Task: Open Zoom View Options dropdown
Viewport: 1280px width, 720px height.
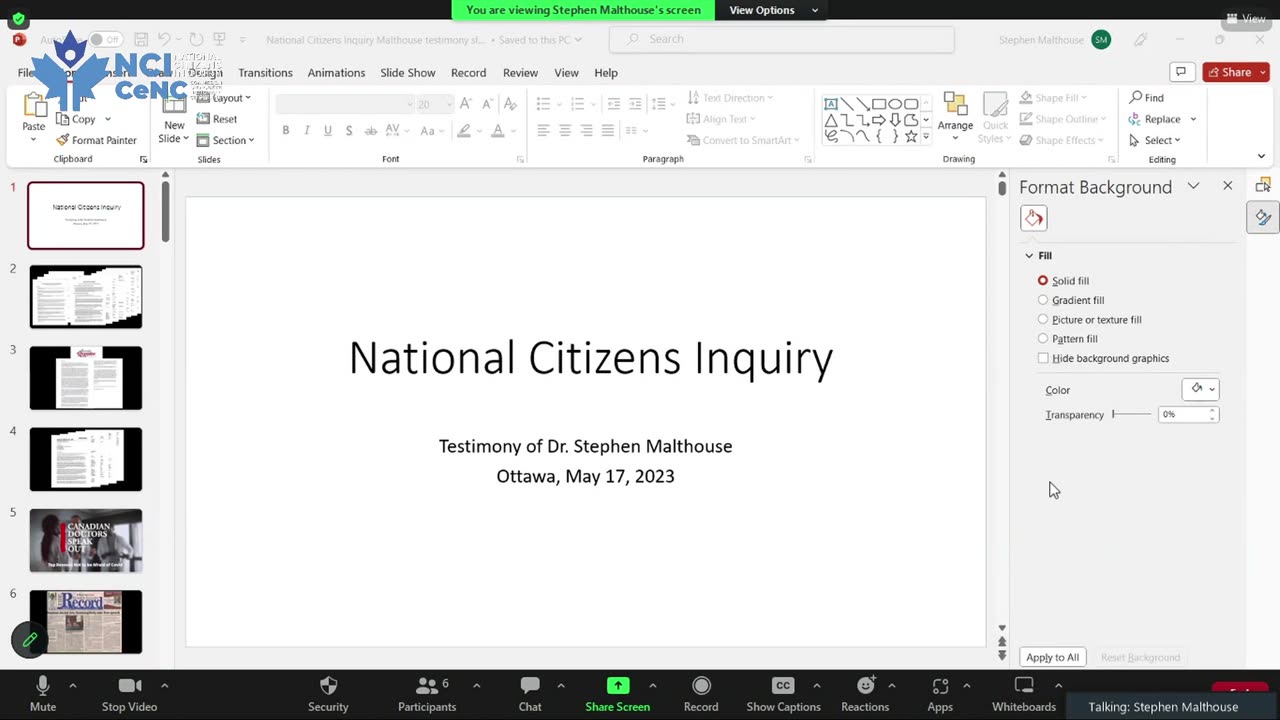Action: [x=774, y=10]
